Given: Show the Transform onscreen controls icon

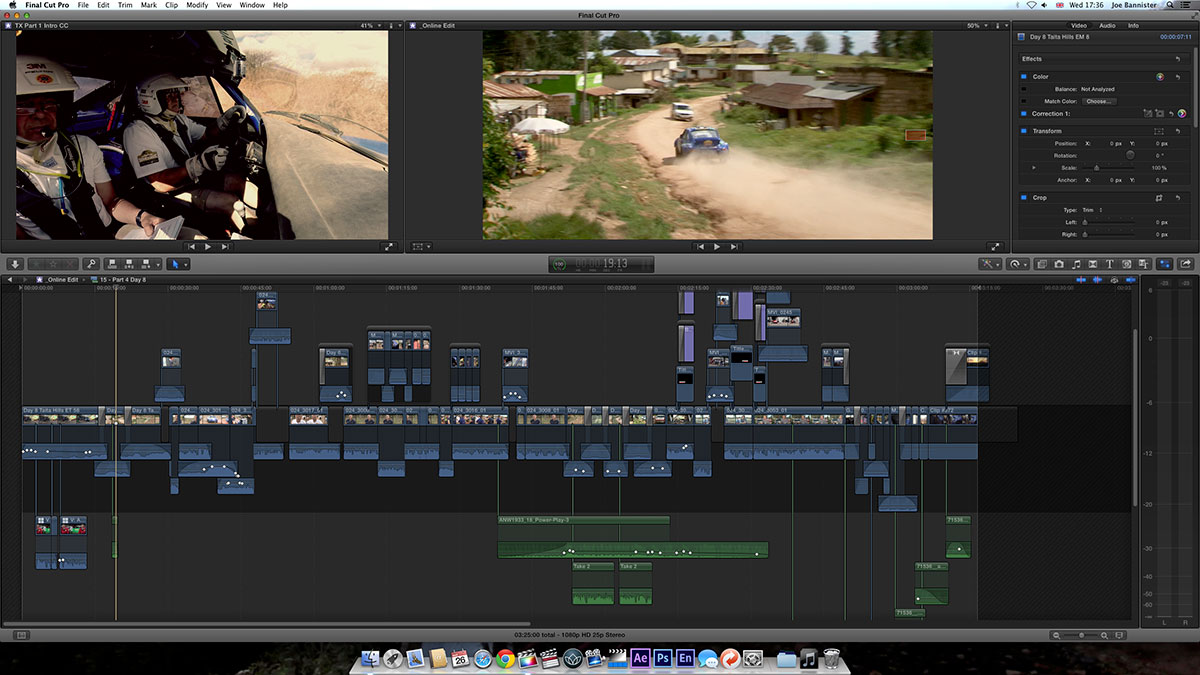Looking at the screenshot, I should 1159,131.
